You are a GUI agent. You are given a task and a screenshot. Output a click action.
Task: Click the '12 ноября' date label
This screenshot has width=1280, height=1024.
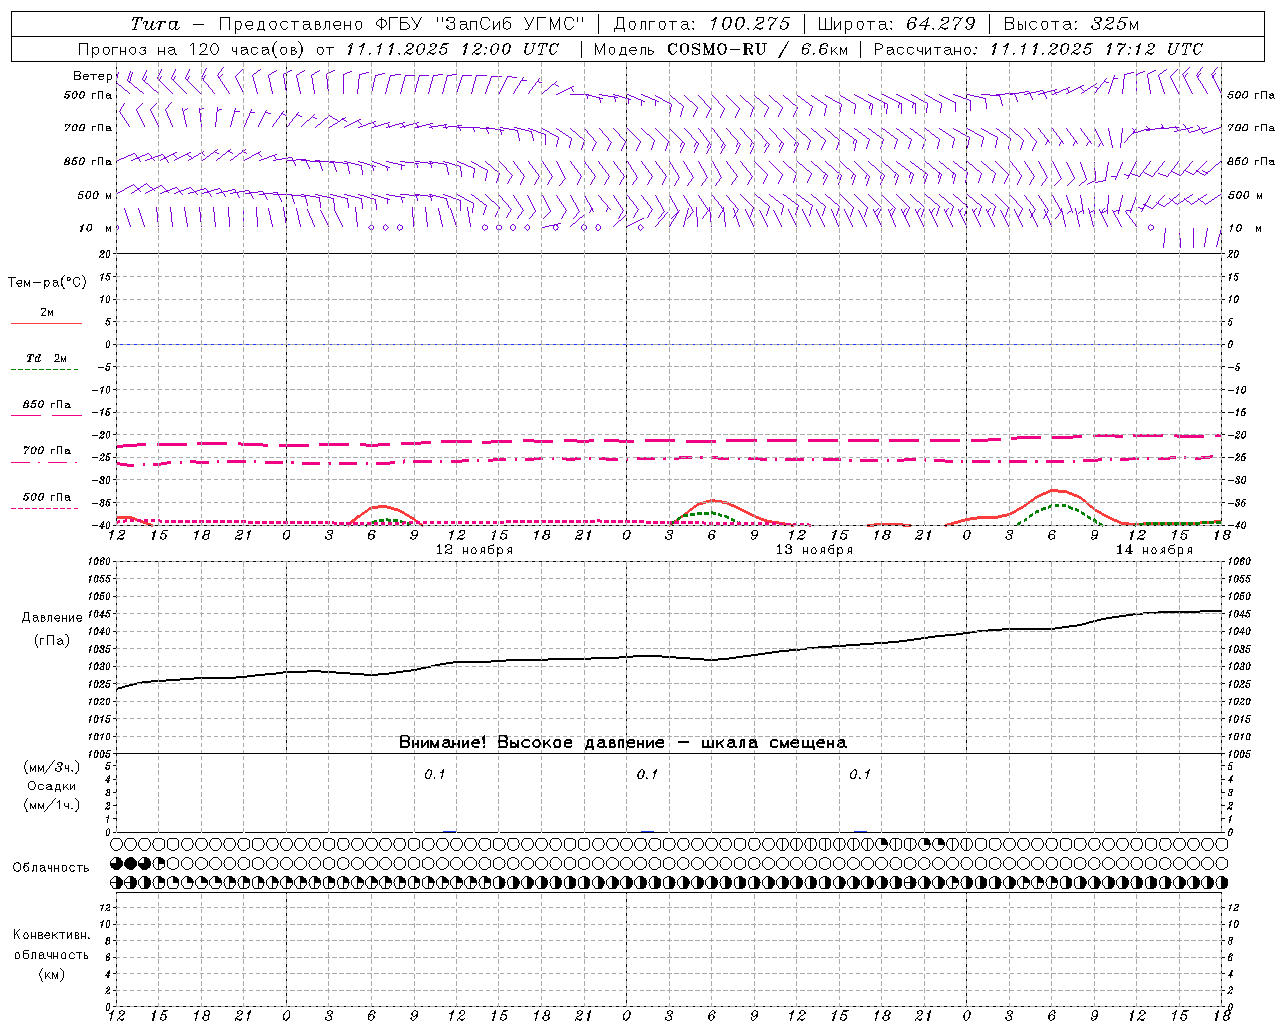pos(474,550)
